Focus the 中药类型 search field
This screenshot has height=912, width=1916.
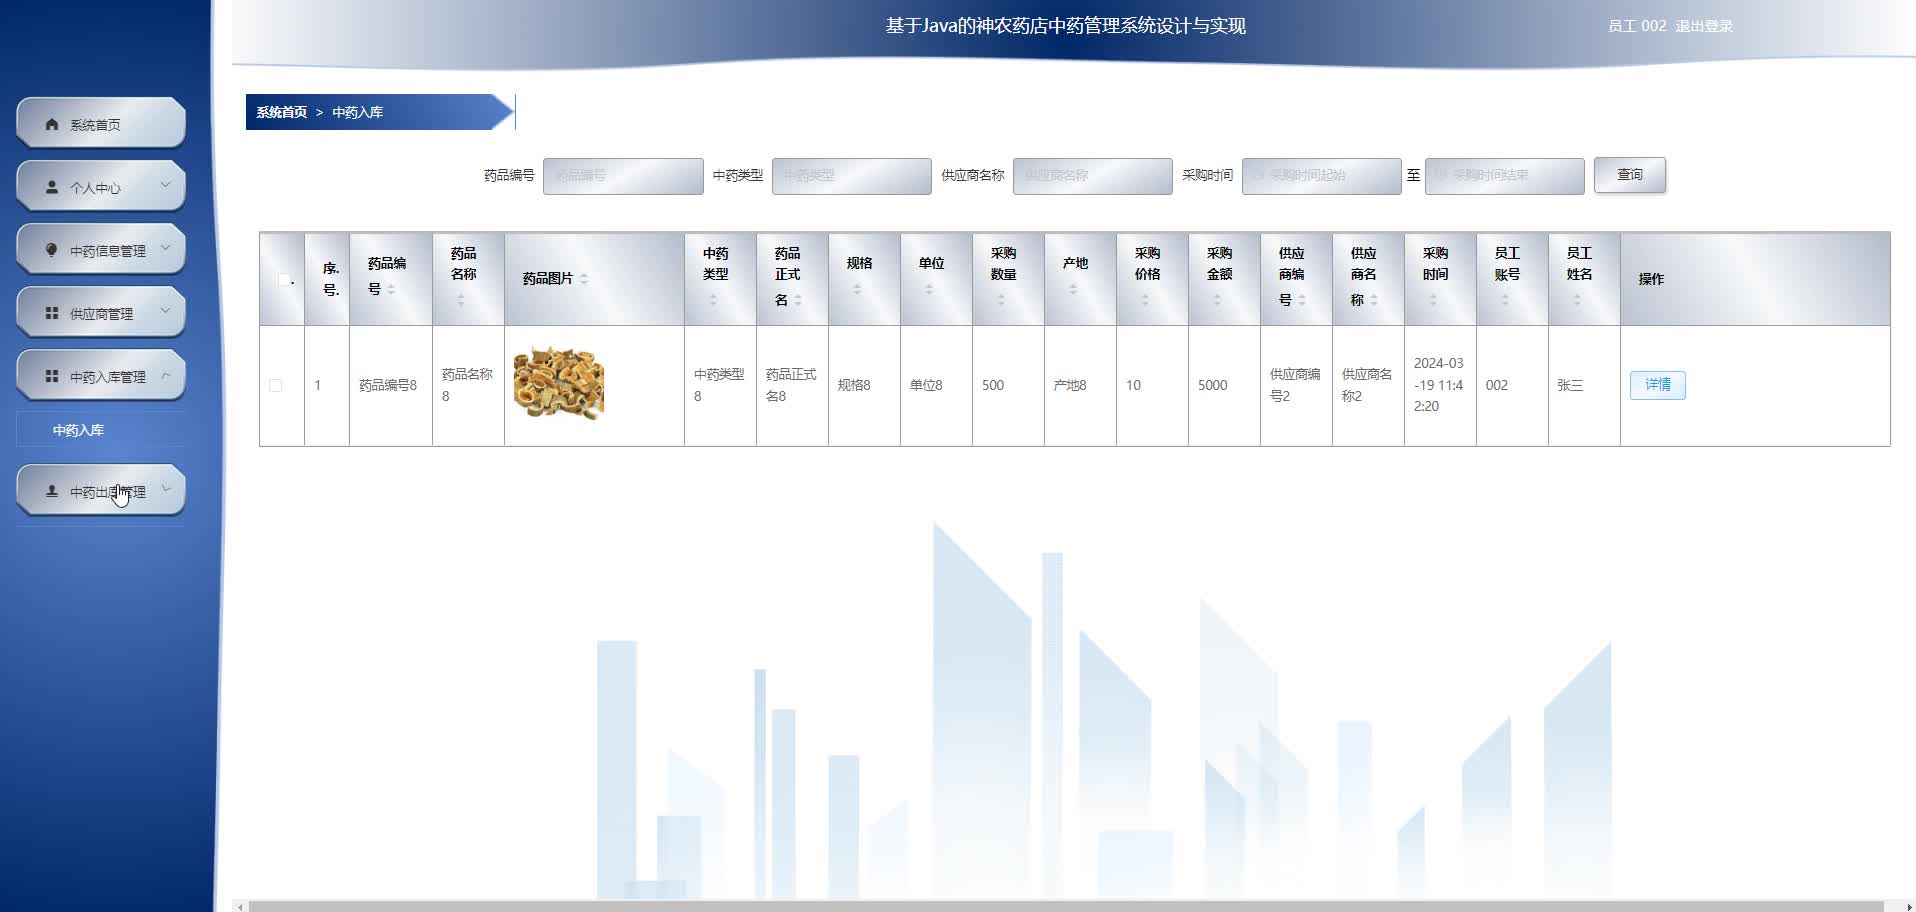(x=852, y=176)
